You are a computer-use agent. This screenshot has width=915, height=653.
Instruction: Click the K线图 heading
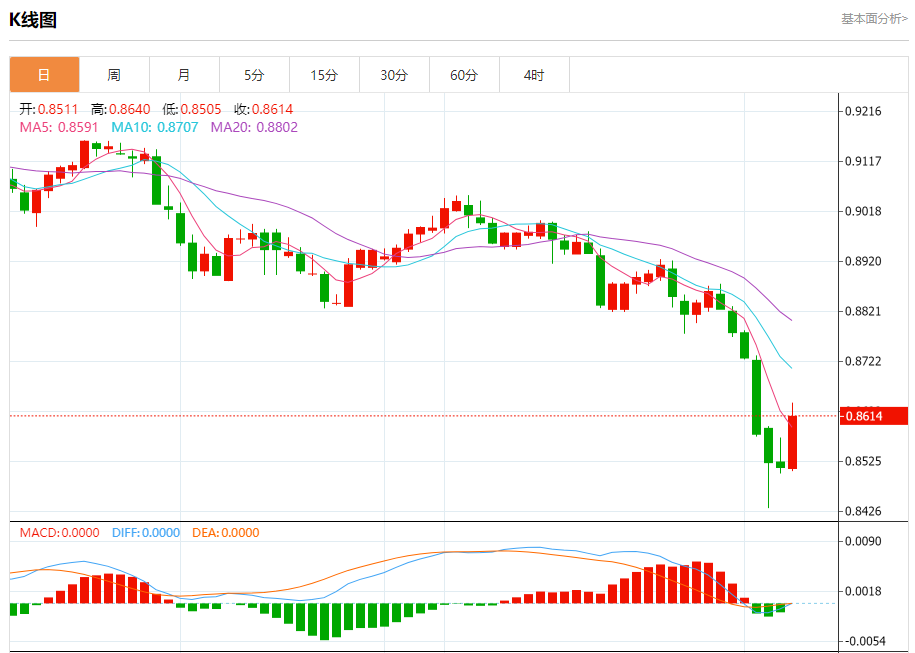click(33, 20)
